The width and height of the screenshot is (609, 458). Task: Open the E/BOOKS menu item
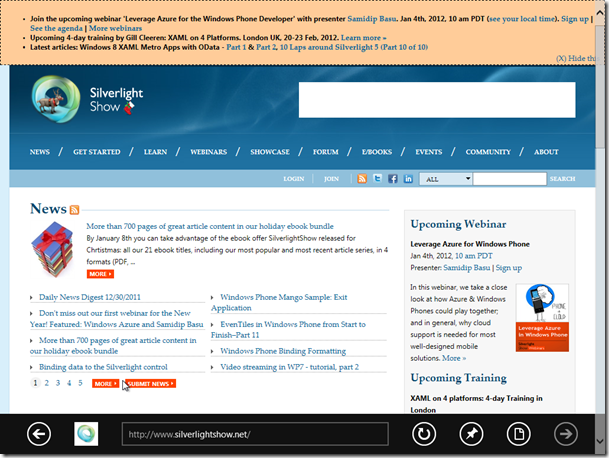pos(377,152)
